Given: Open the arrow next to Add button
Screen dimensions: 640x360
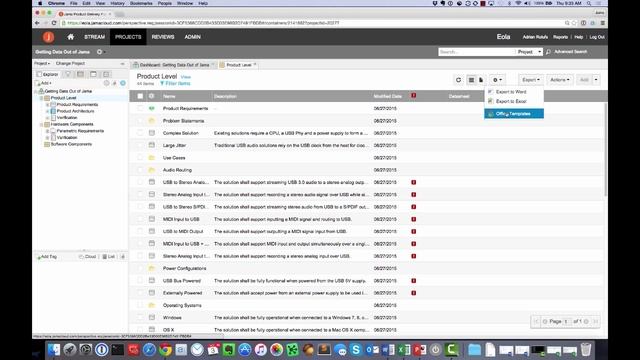Looking at the screenshot, I should point(596,80).
